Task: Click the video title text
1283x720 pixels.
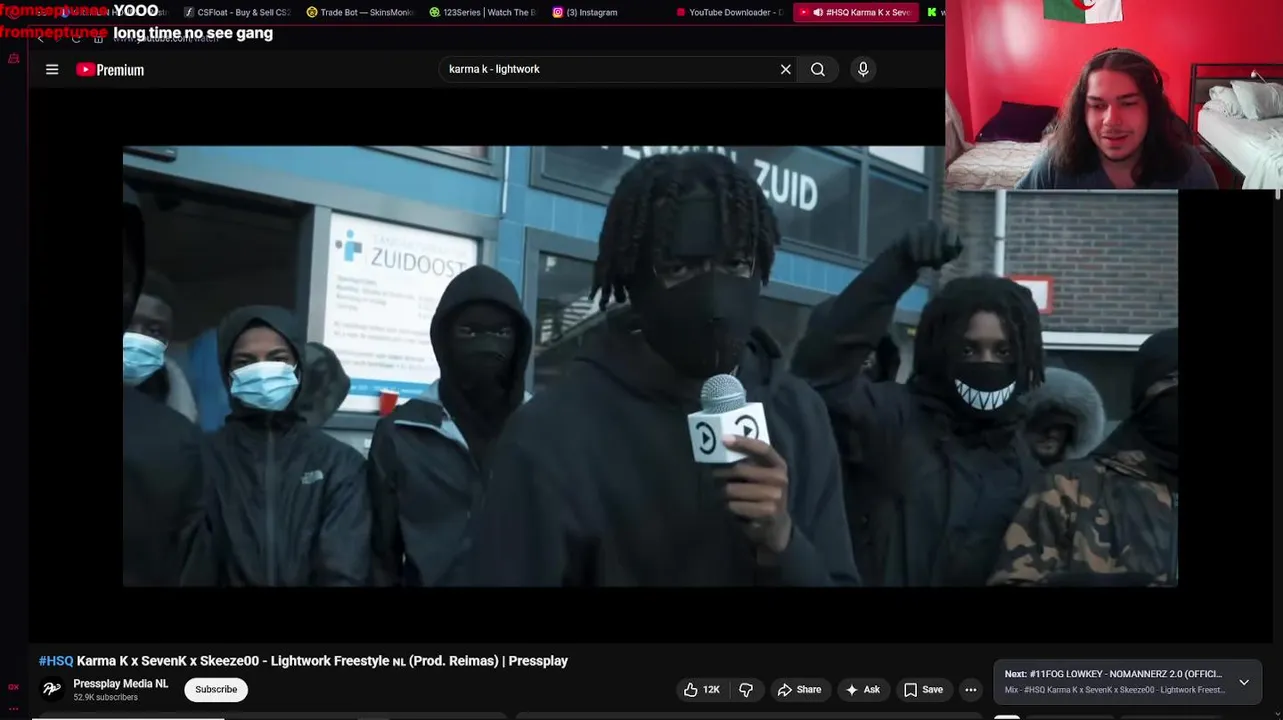Action: 322,661
